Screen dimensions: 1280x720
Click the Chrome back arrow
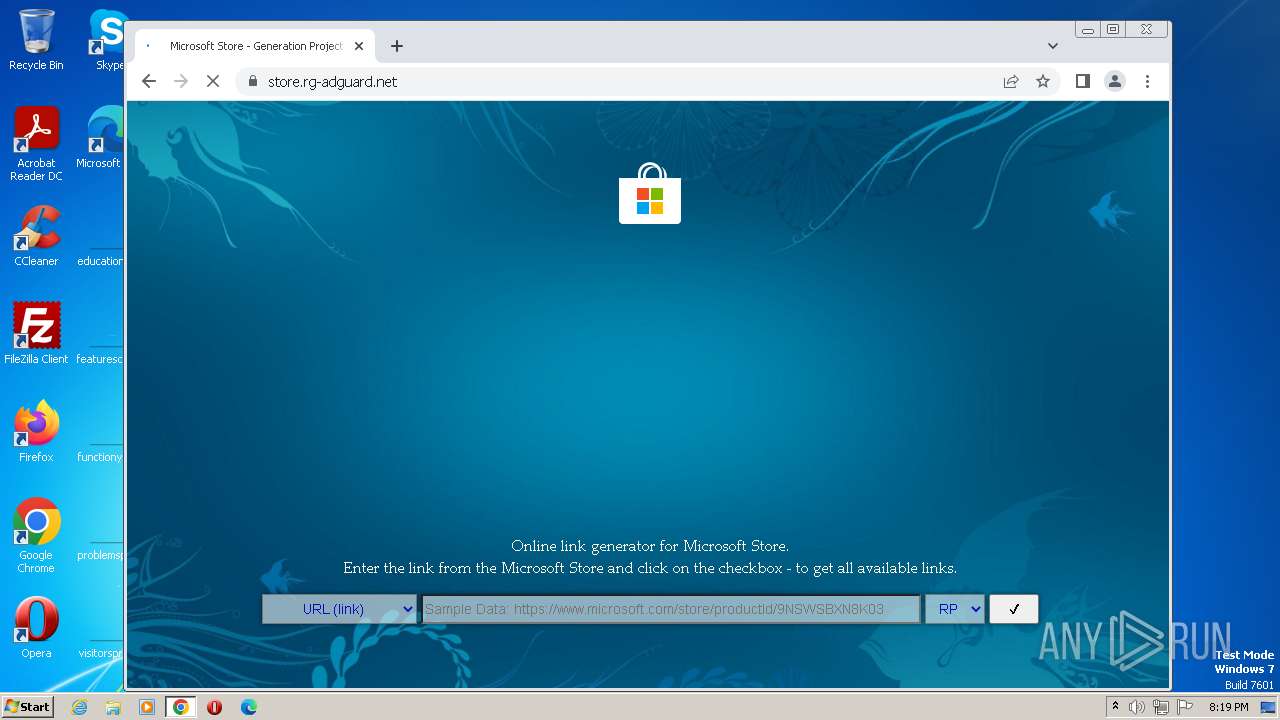click(x=149, y=81)
